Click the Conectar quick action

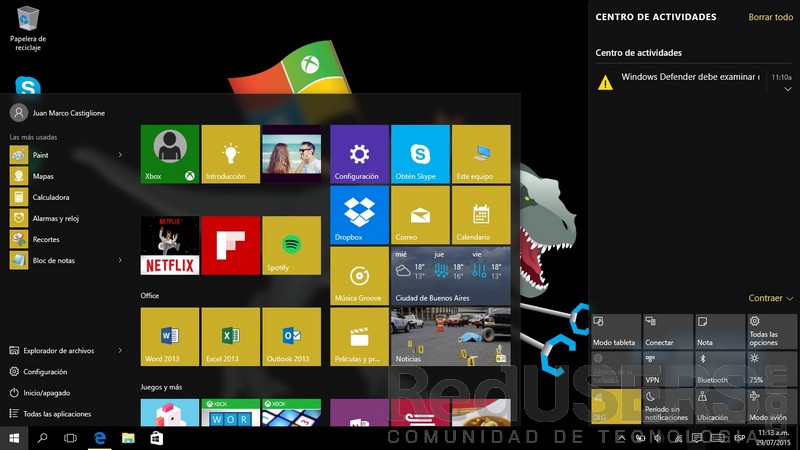point(668,331)
